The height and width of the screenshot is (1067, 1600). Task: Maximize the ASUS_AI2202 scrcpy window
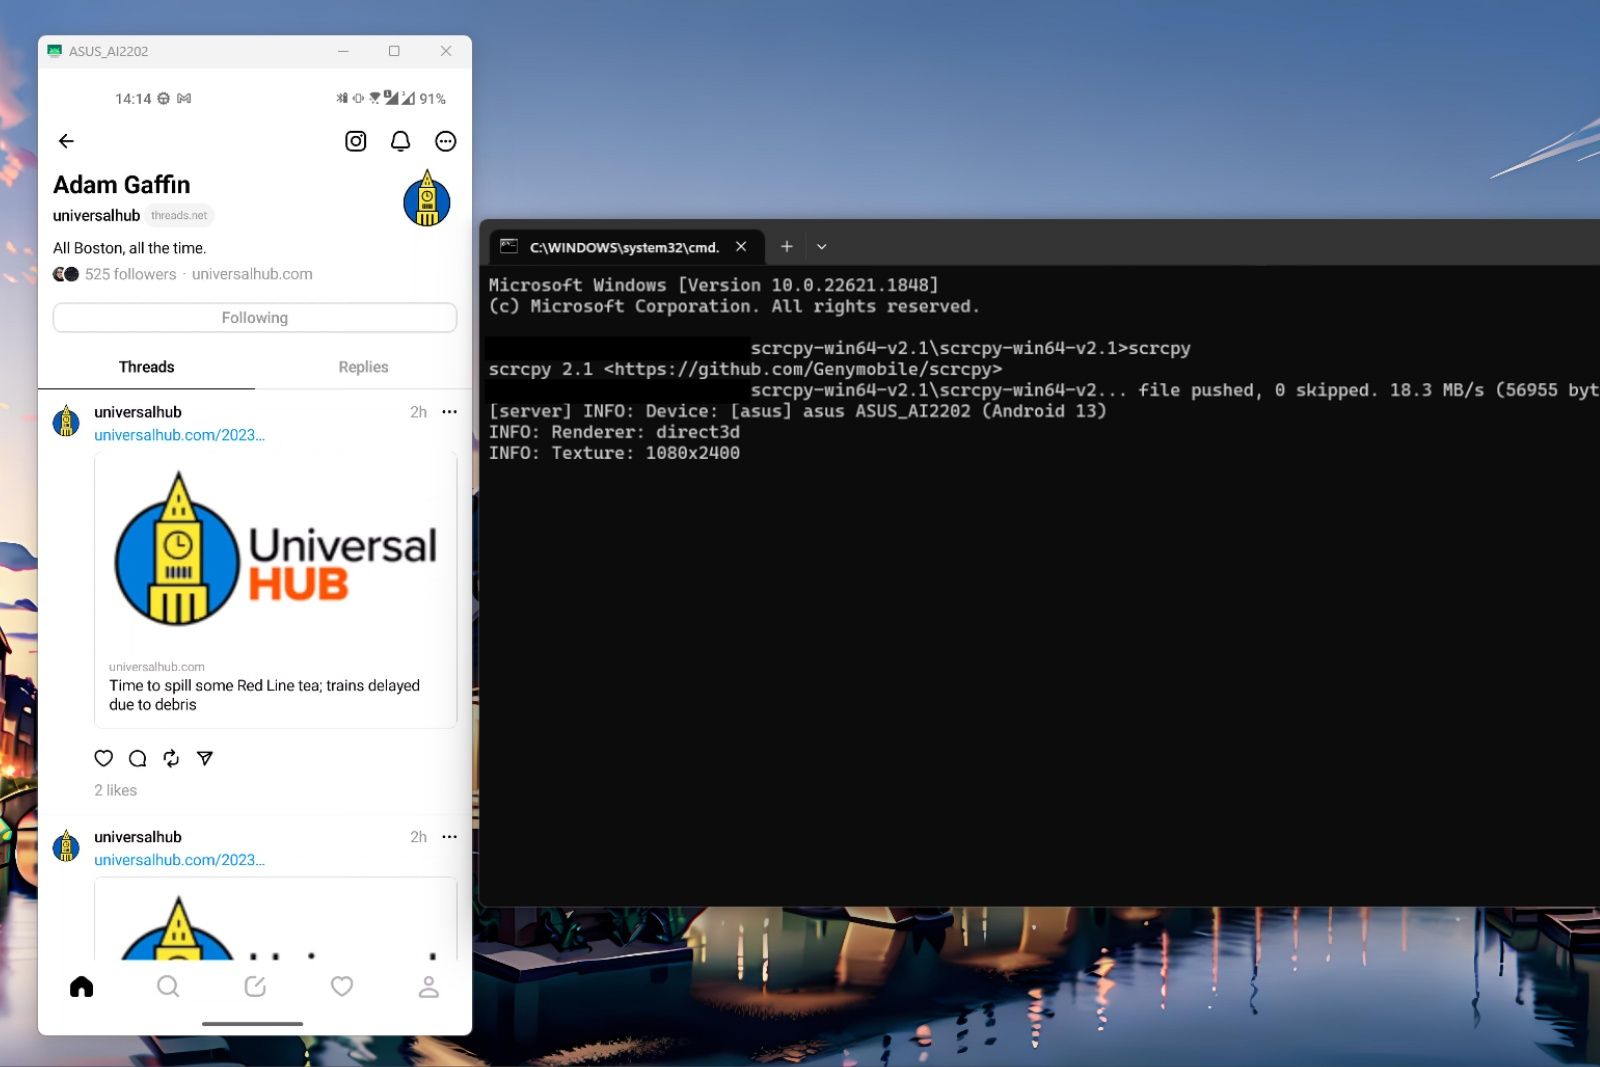point(394,51)
